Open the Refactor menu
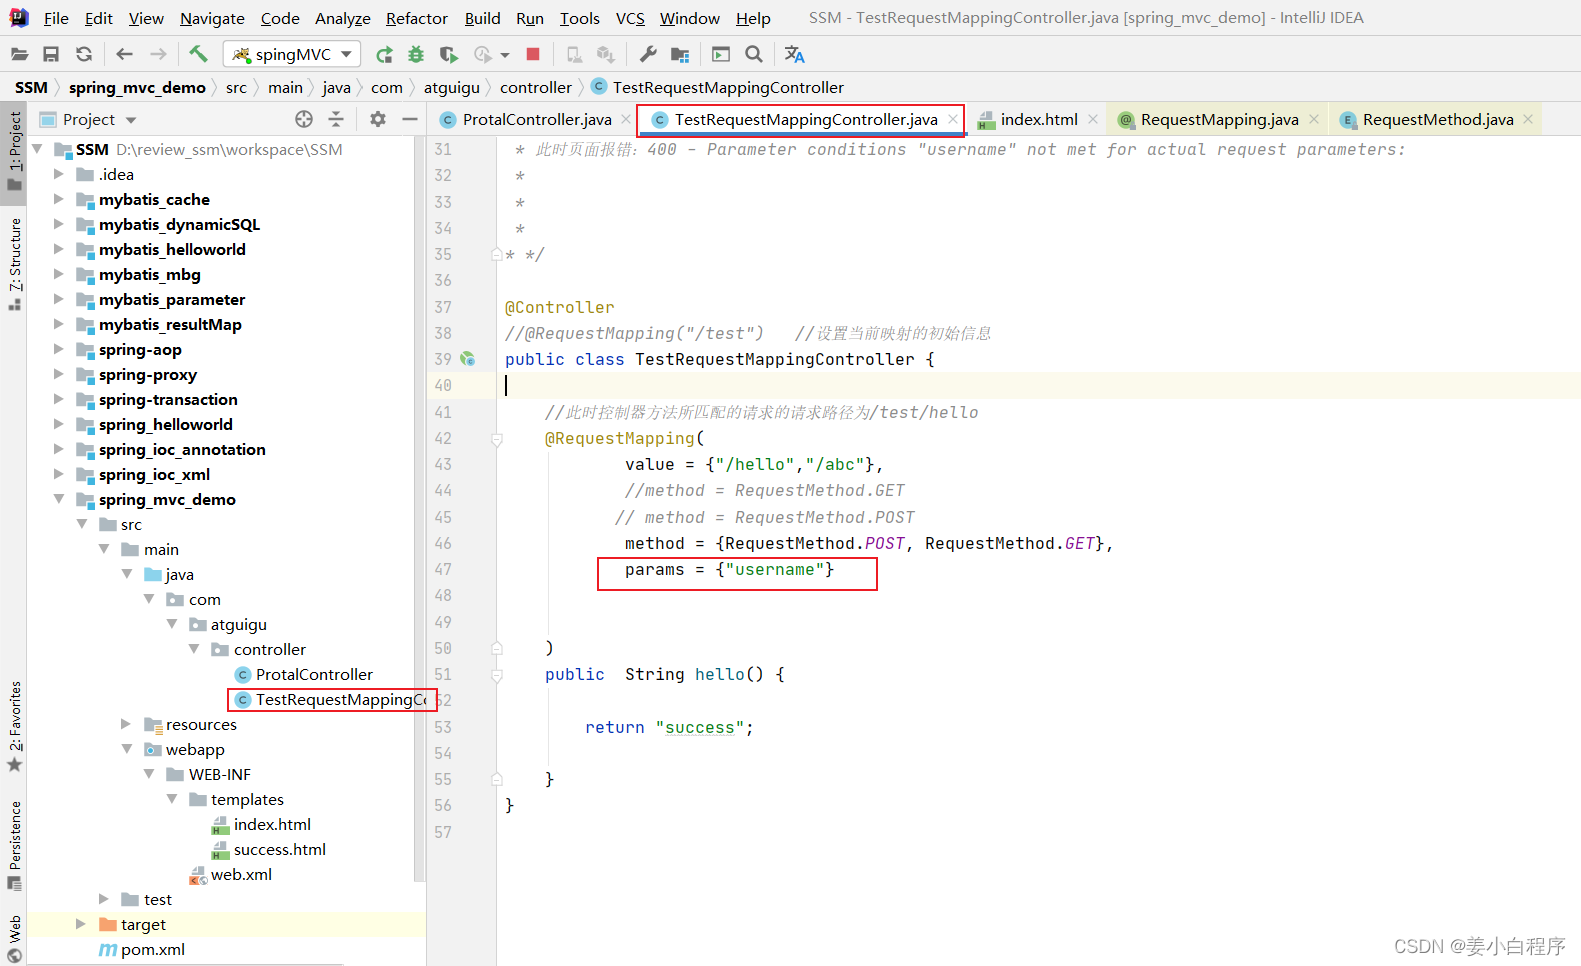 click(x=416, y=18)
